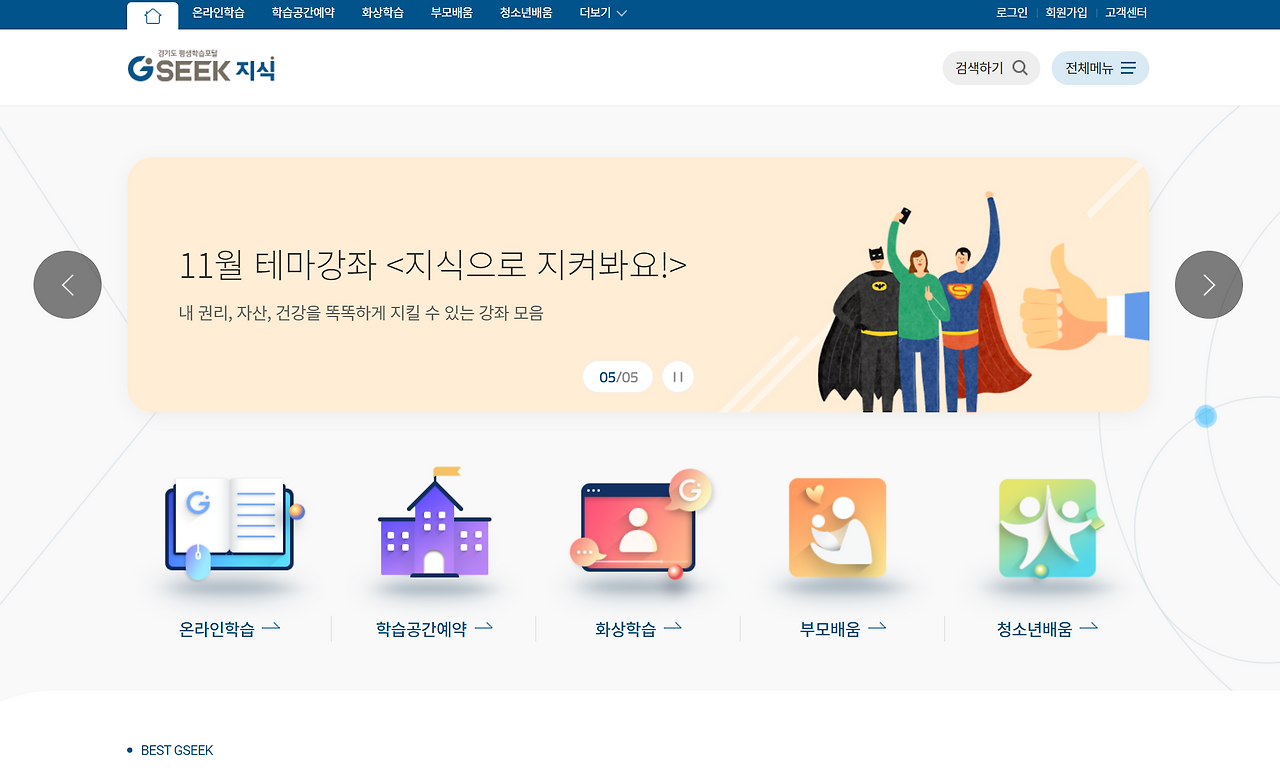Select 화상학습 in the top navigation
The width and height of the screenshot is (1280, 768).
point(383,13)
